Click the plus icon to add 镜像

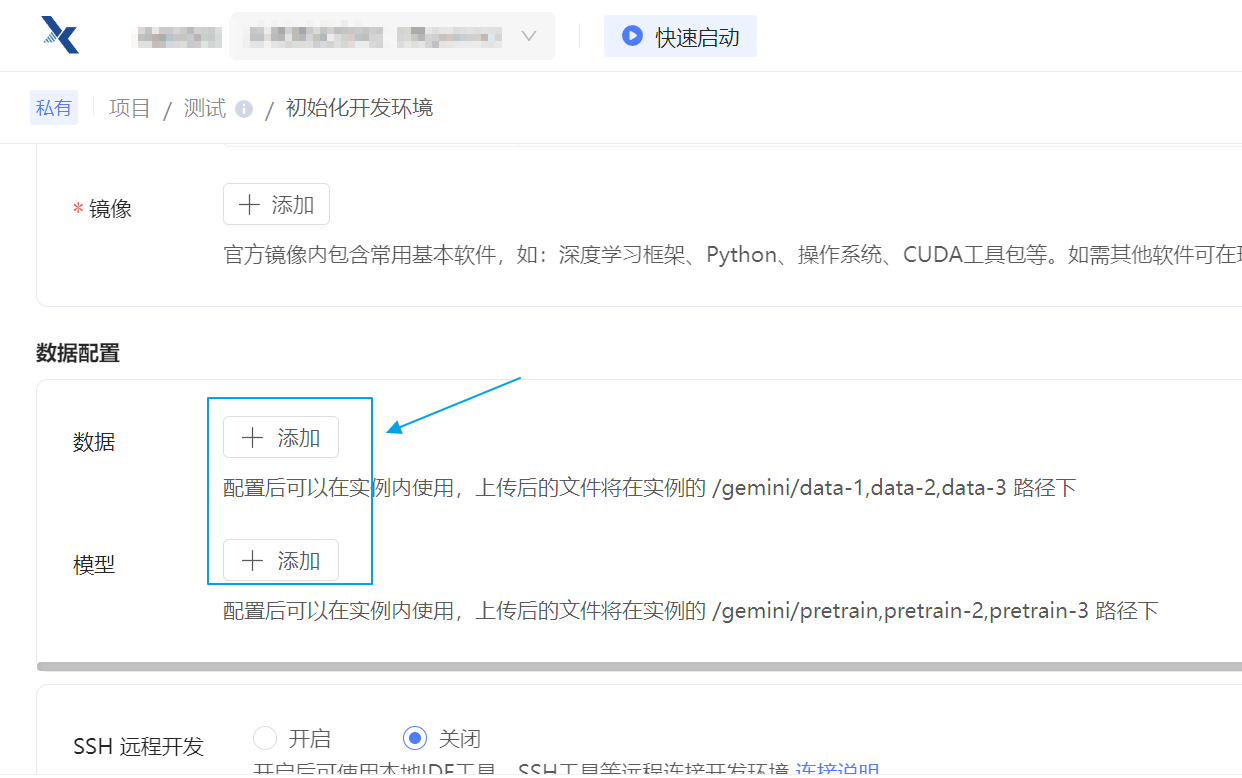point(248,205)
